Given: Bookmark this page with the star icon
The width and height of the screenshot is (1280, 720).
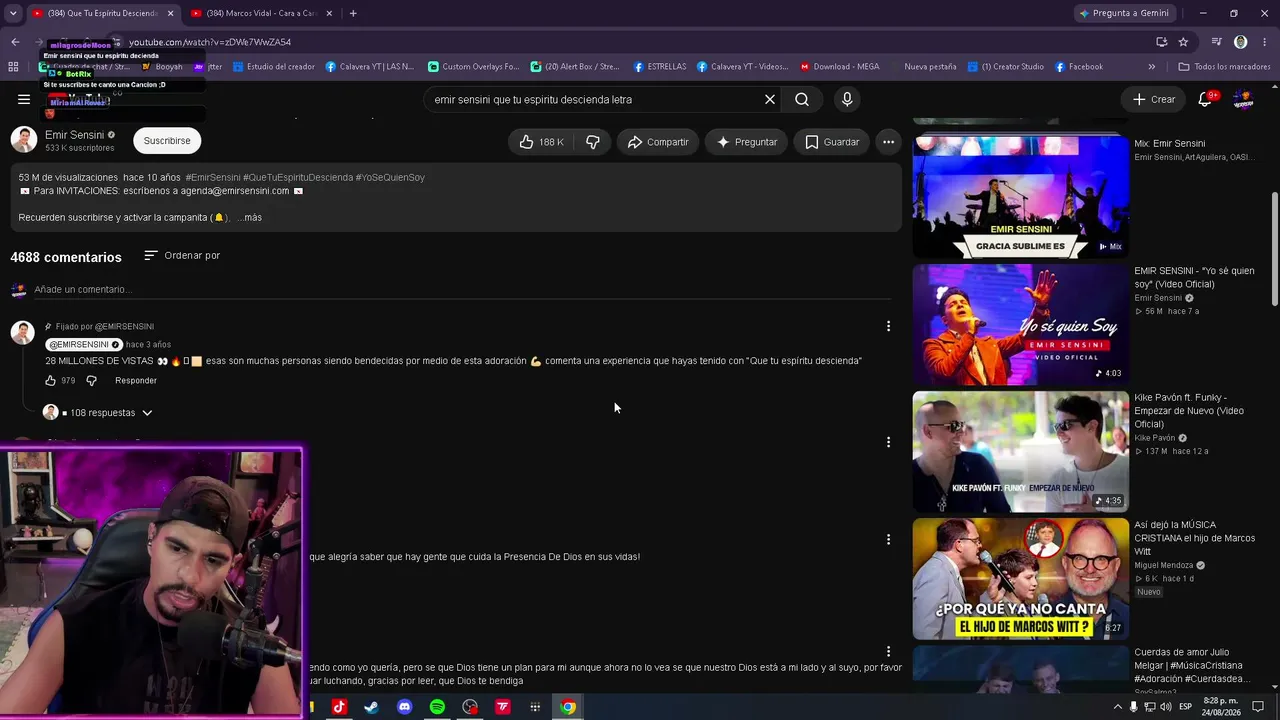Looking at the screenshot, I should coord(1183,42).
